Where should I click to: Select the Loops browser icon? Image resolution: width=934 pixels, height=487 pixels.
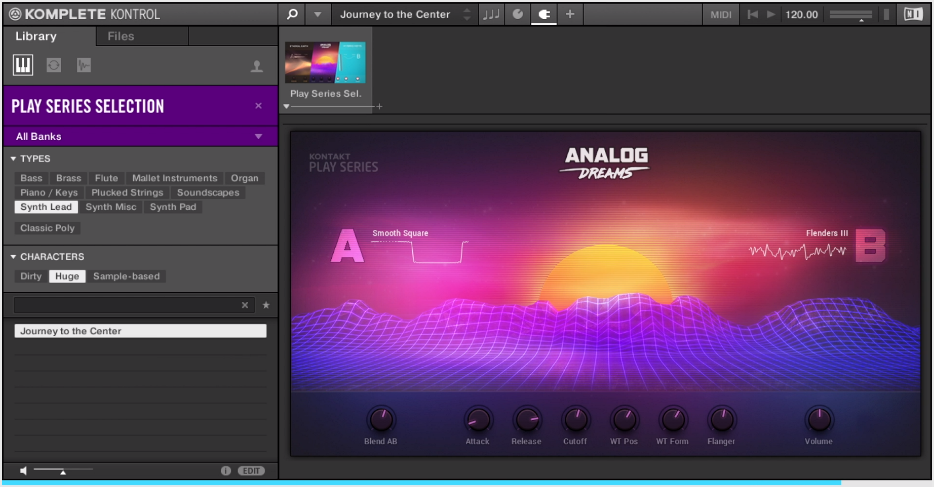54,65
